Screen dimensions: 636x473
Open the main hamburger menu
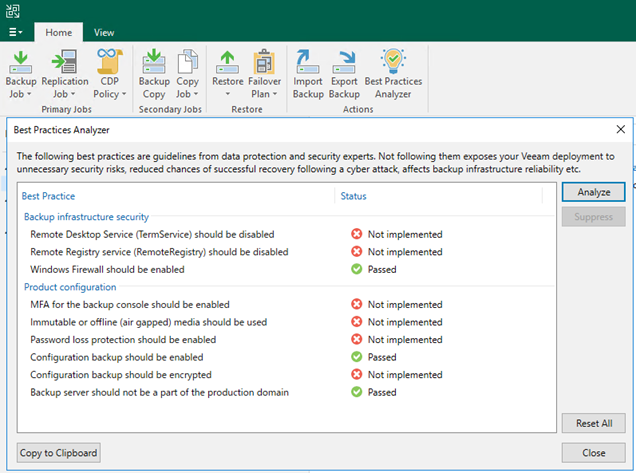[x=15, y=32]
